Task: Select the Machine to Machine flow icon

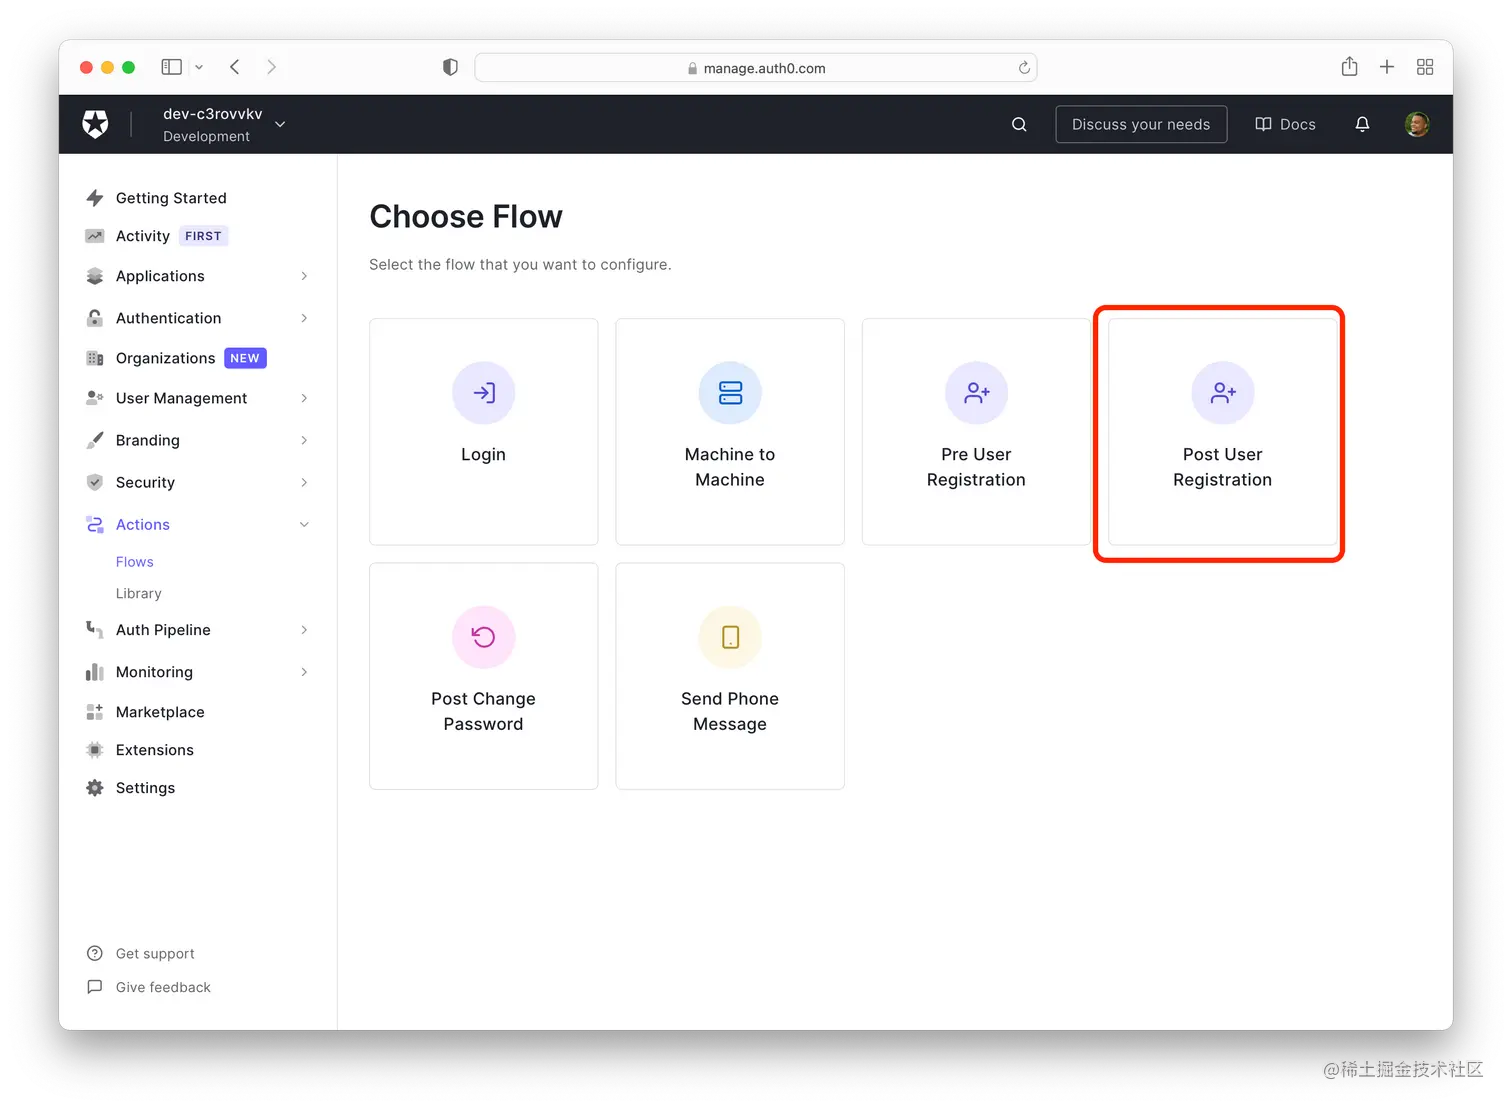Action: (x=729, y=393)
